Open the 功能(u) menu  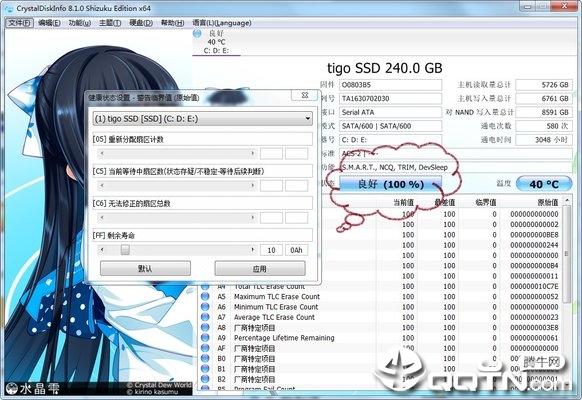tap(79, 23)
